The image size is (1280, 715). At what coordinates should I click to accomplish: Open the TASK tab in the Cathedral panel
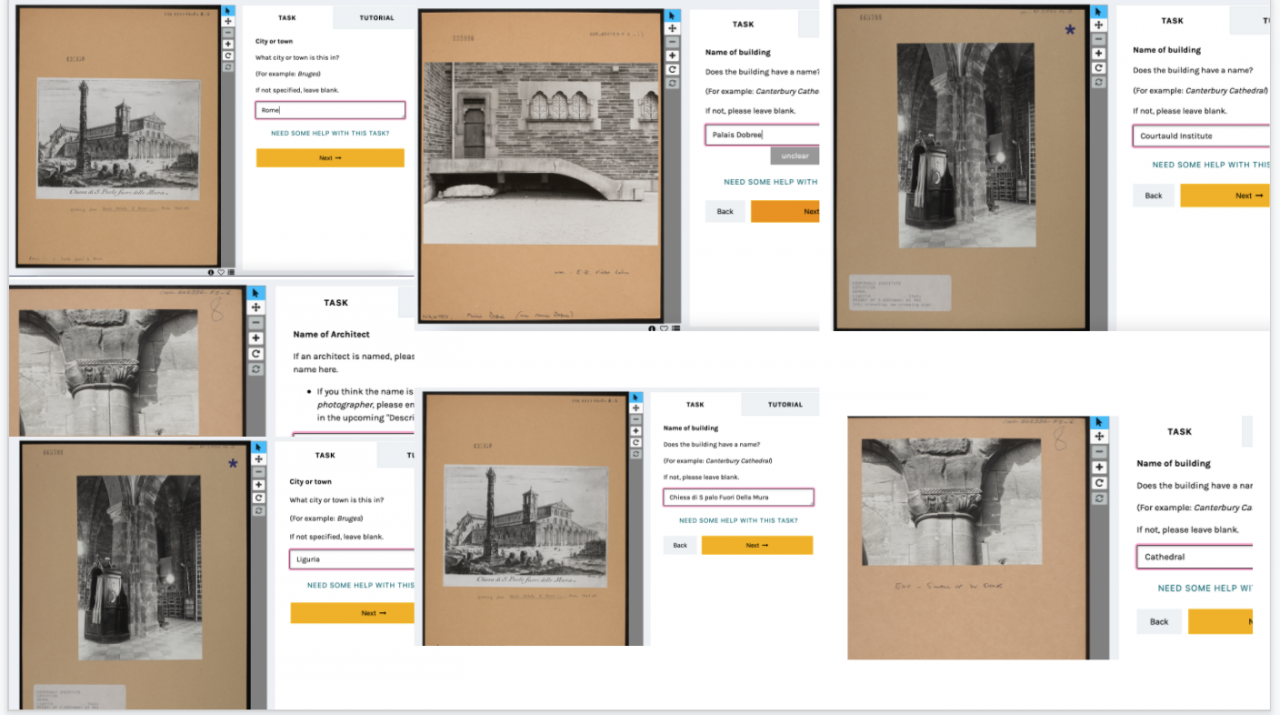[x=1180, y=431]
